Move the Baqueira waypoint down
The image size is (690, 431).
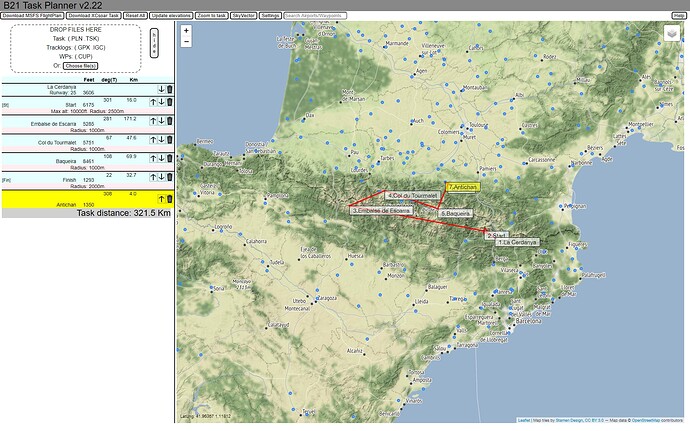[161, 158]
